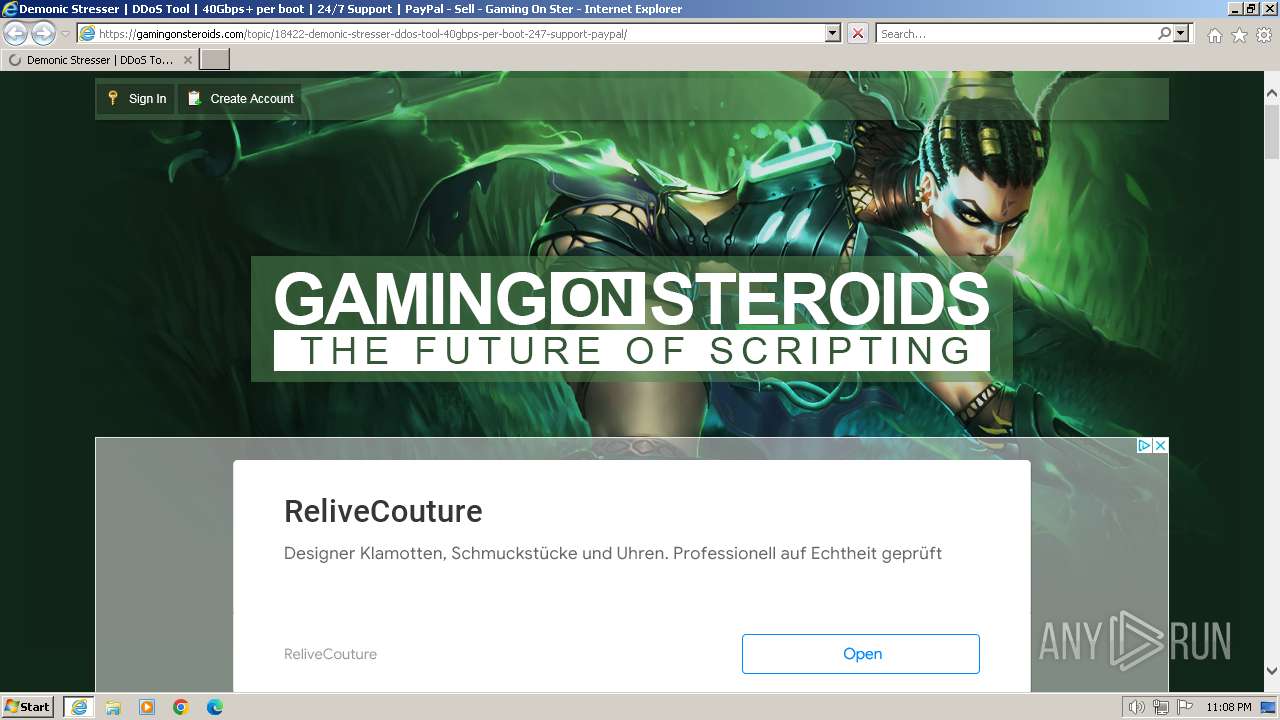Open the AdChoices info triangle icon
The image size is (1280, 720).
(1144, 446)
